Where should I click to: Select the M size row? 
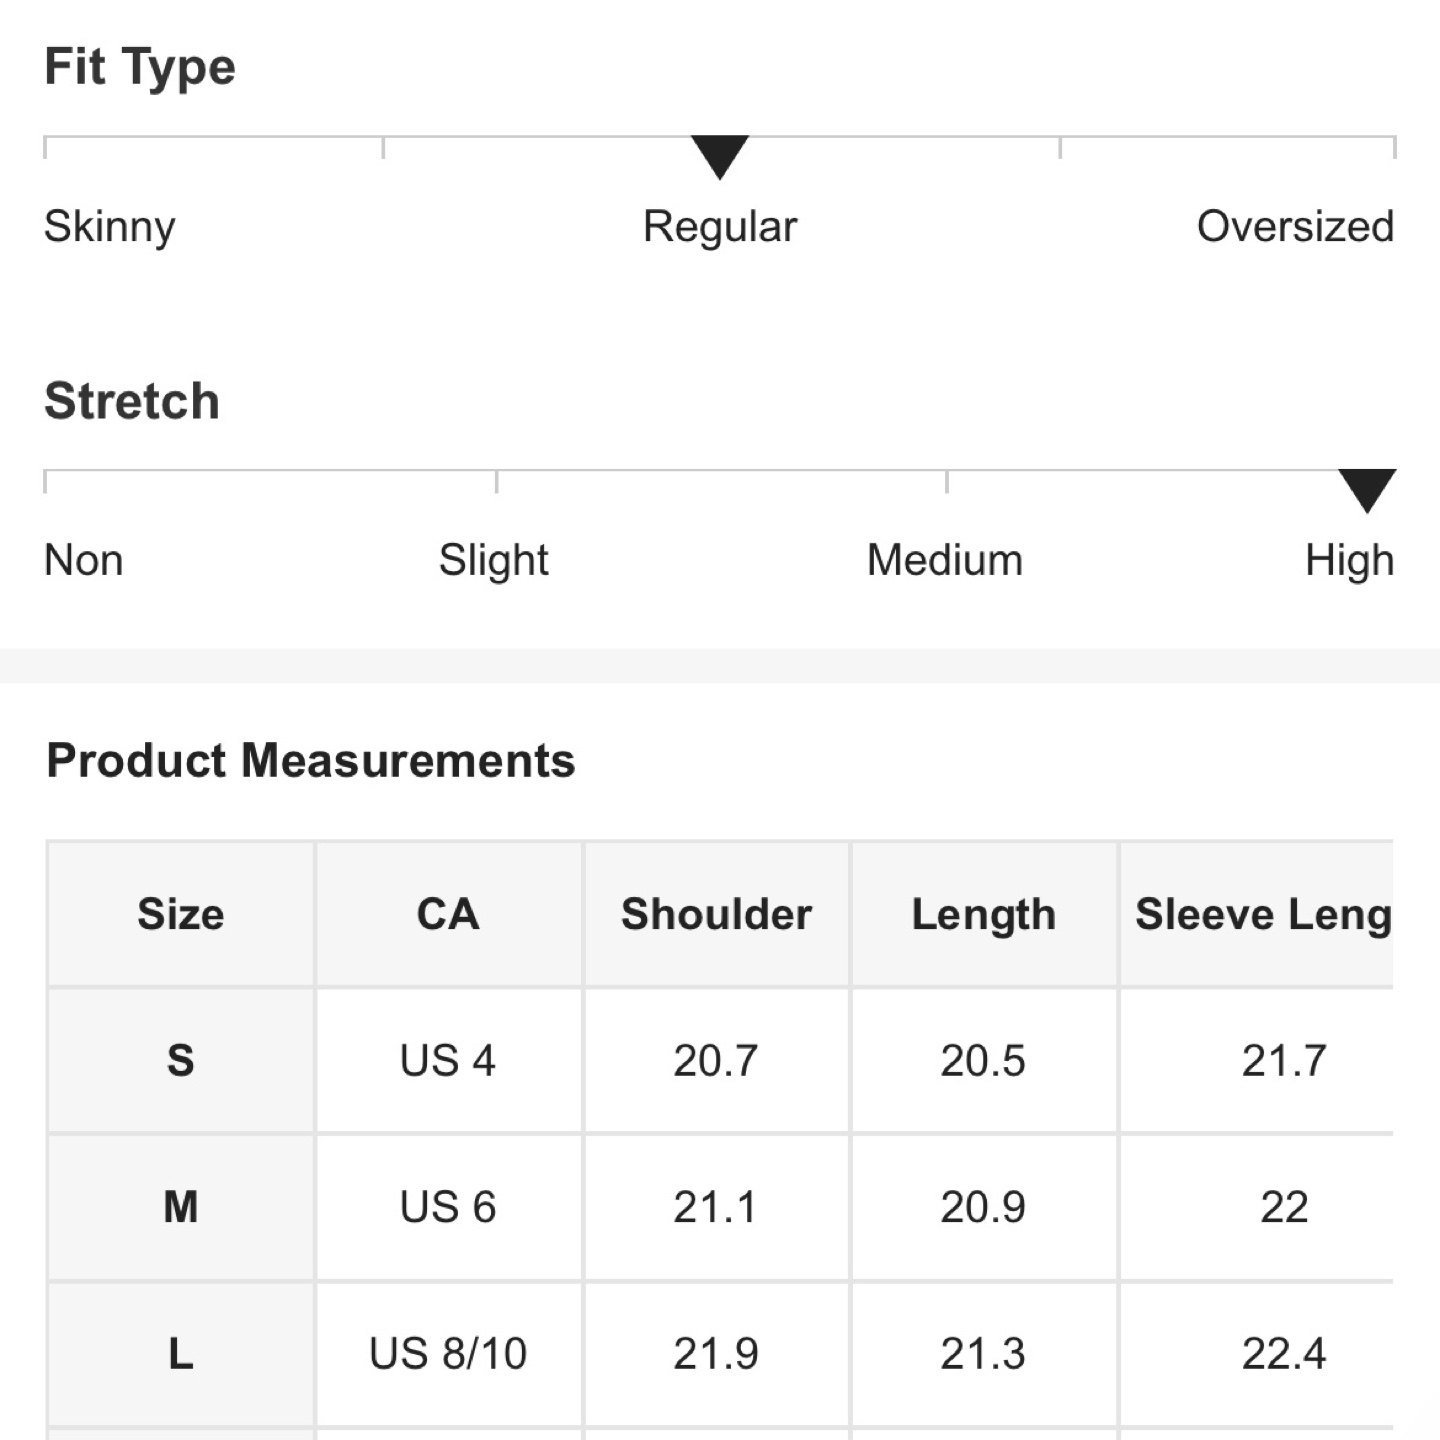720,1207
